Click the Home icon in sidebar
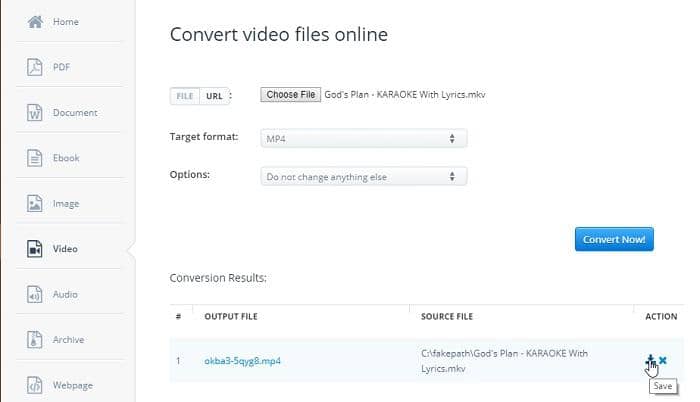 (x=35, y=22)
